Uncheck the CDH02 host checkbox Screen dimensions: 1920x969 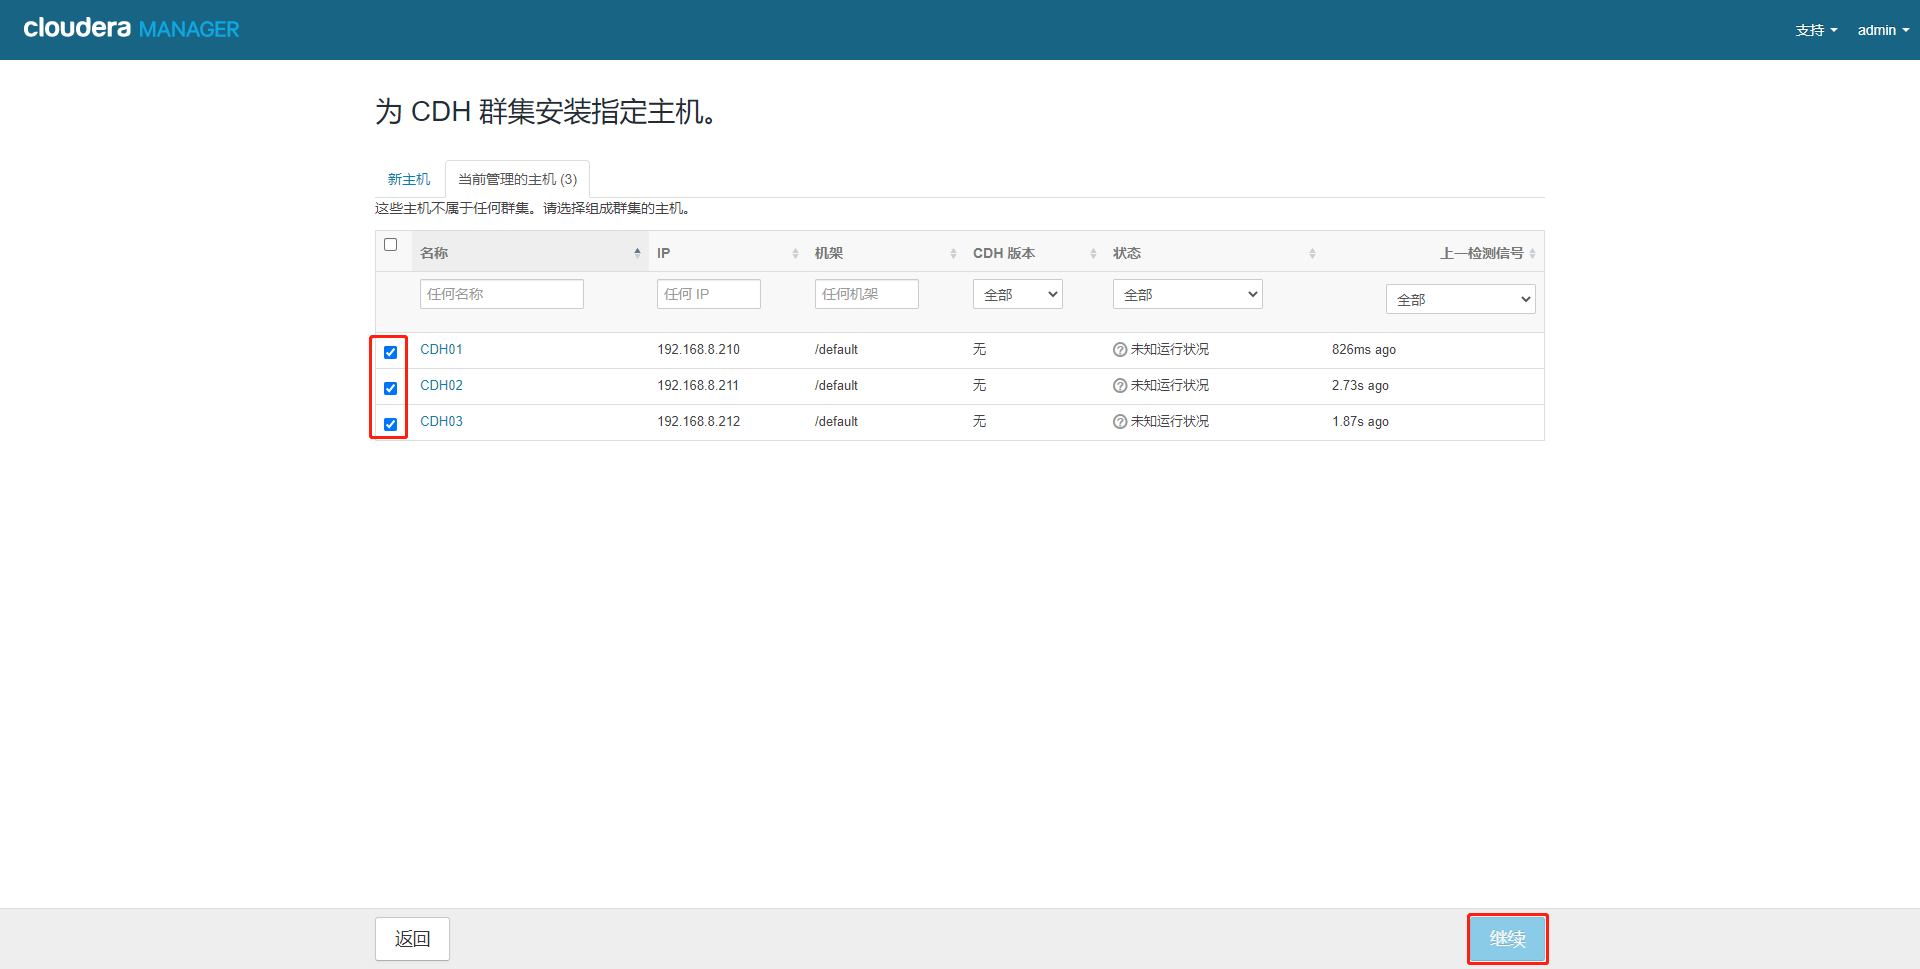390,388
